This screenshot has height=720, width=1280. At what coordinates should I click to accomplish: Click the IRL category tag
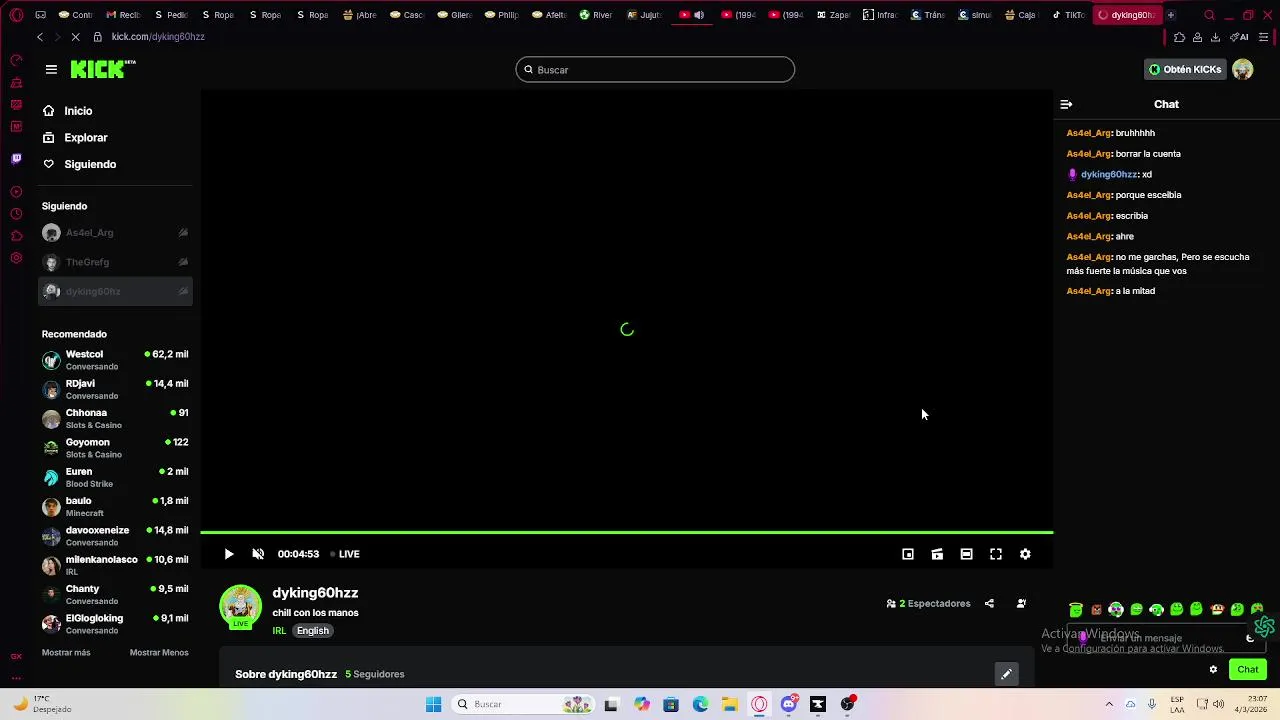279,631
